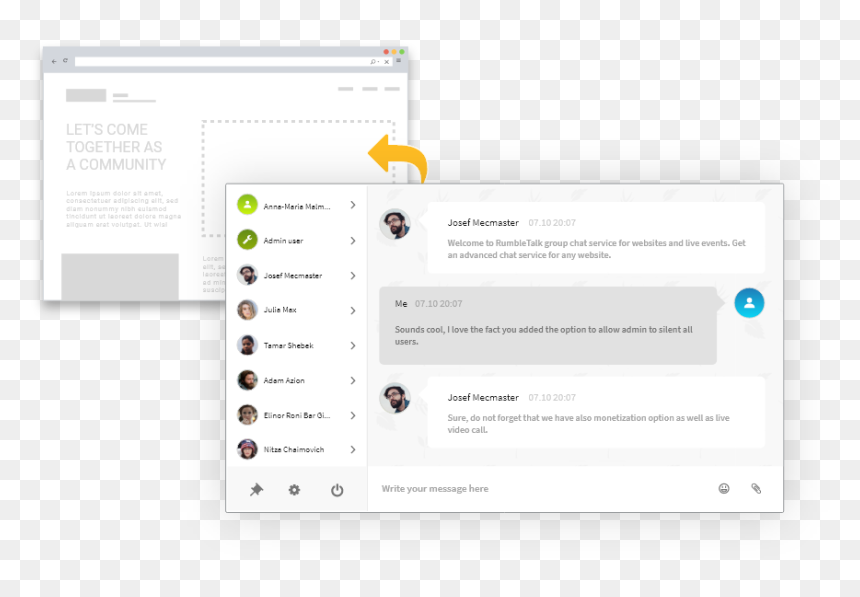The image size is (860, 597).
Task: Expand Tamar Shebek row chevron
Action: (x=353, y=346)
